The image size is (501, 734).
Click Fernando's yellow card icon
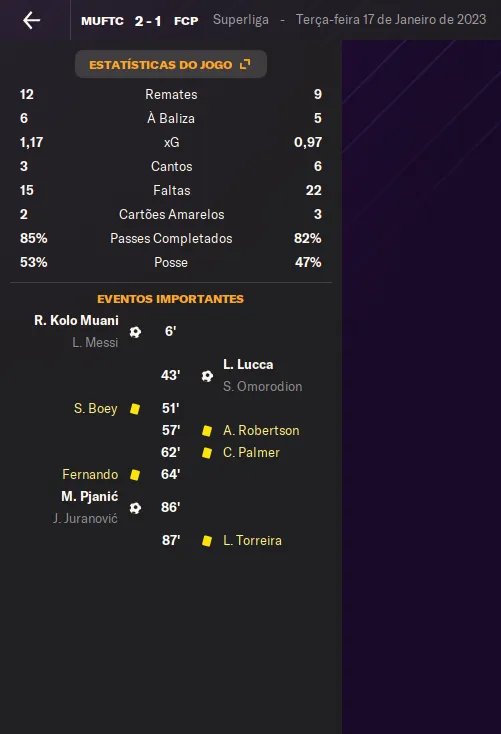(135, 475)
